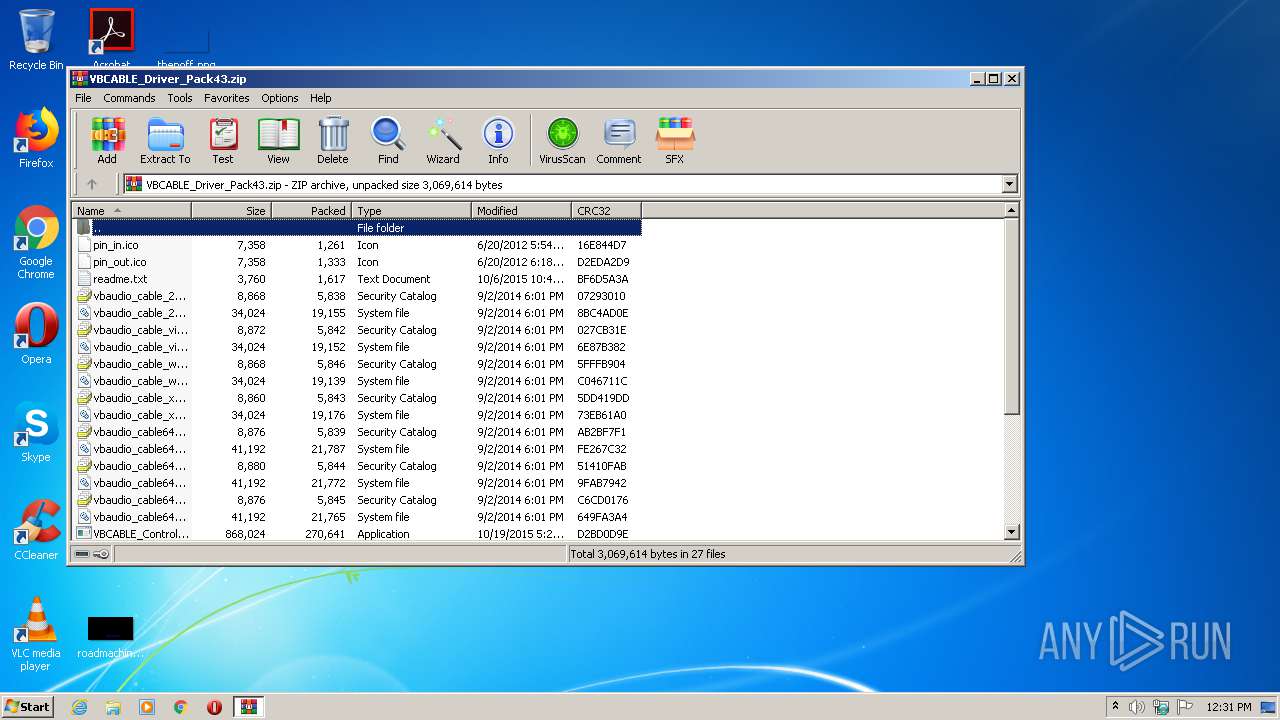
Task: Sort by the Packed column header
Action: pyautogui.click(x=311, y=210)
